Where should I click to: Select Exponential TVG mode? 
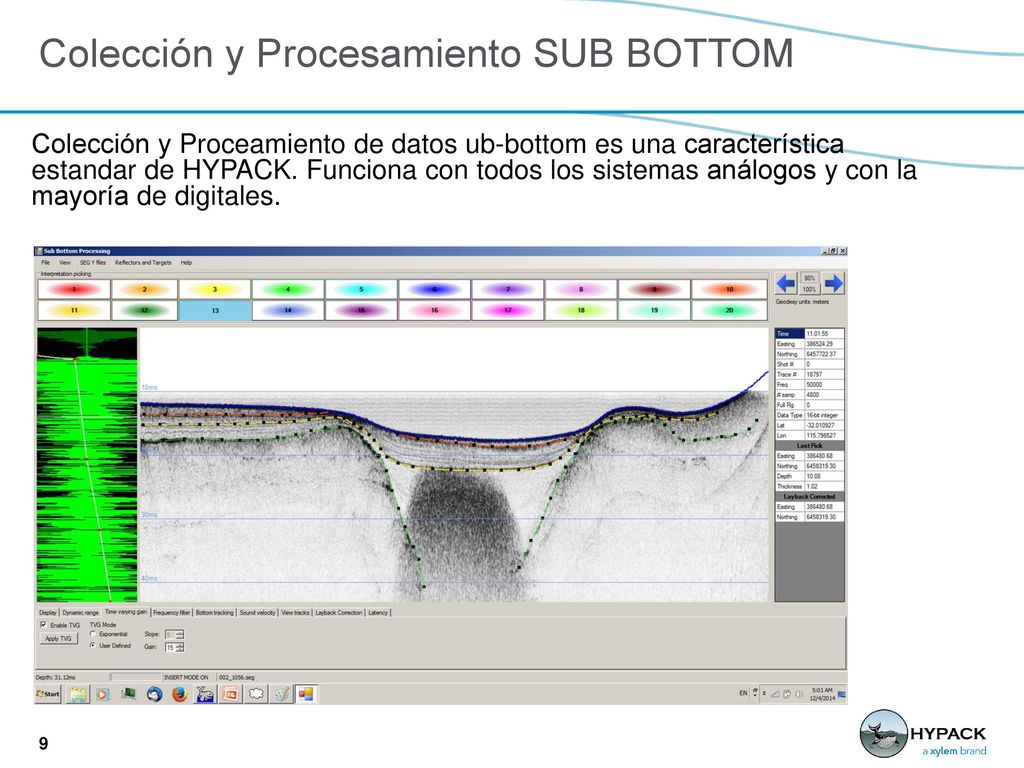[93, 634]
